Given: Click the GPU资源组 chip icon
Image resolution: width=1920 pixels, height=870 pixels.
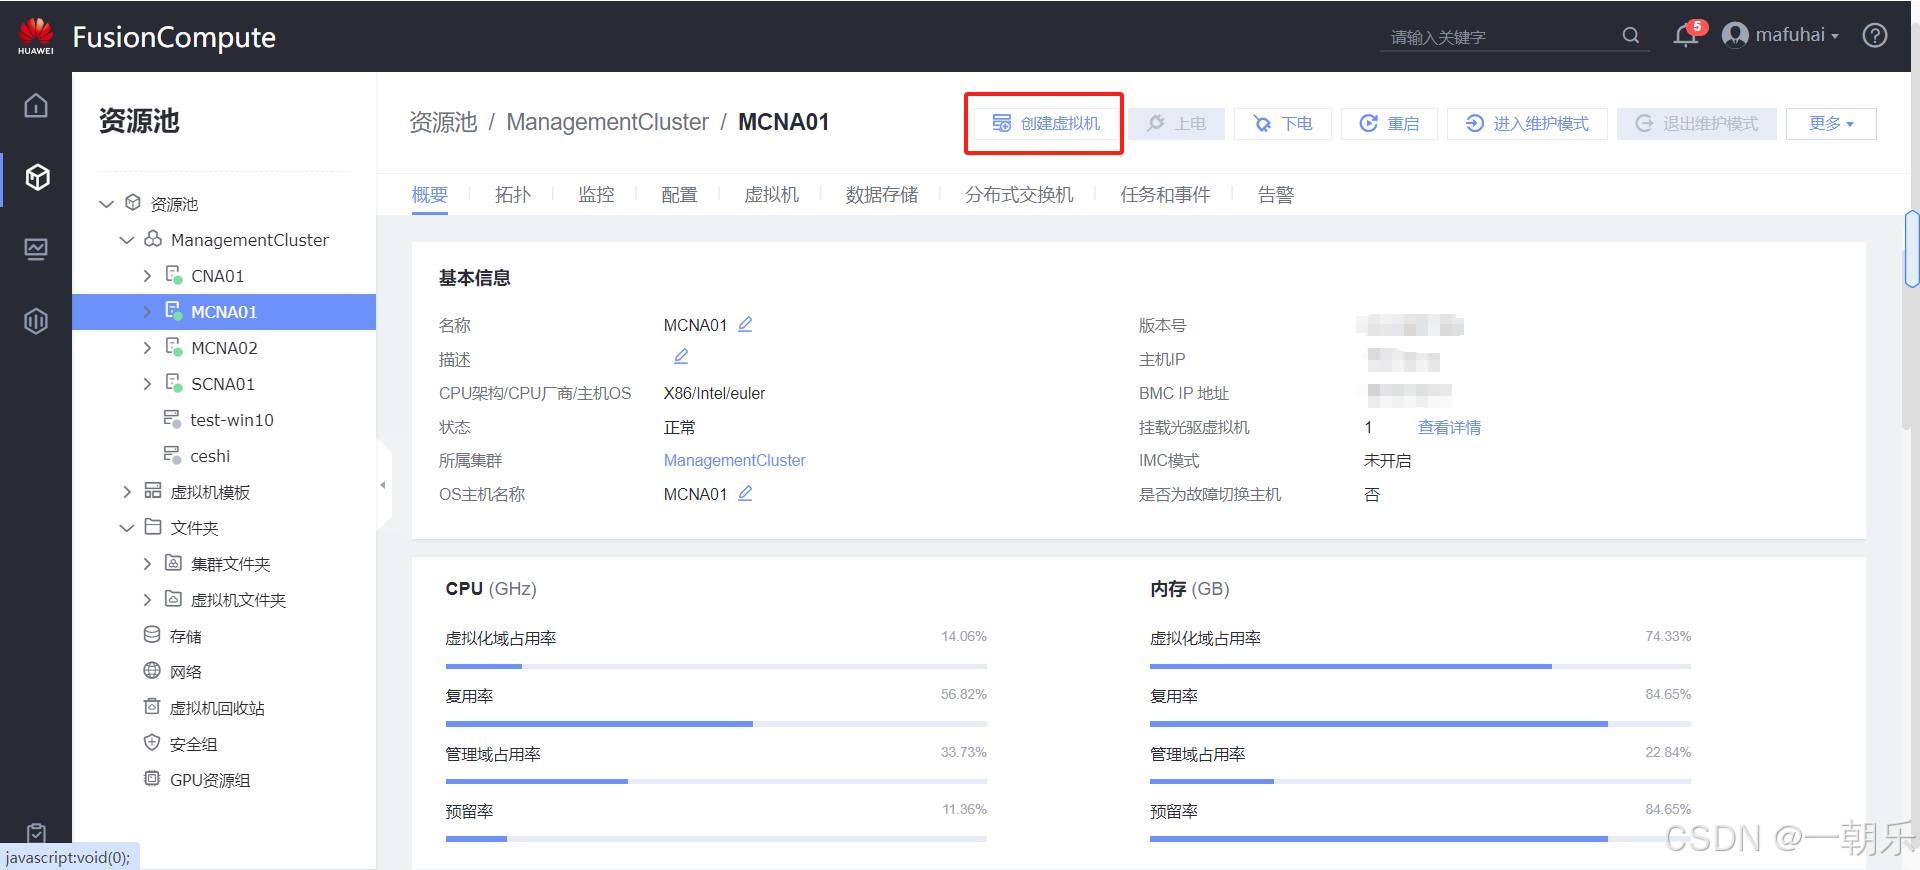Looking at the screenshot, I should (x=152, y=779).
